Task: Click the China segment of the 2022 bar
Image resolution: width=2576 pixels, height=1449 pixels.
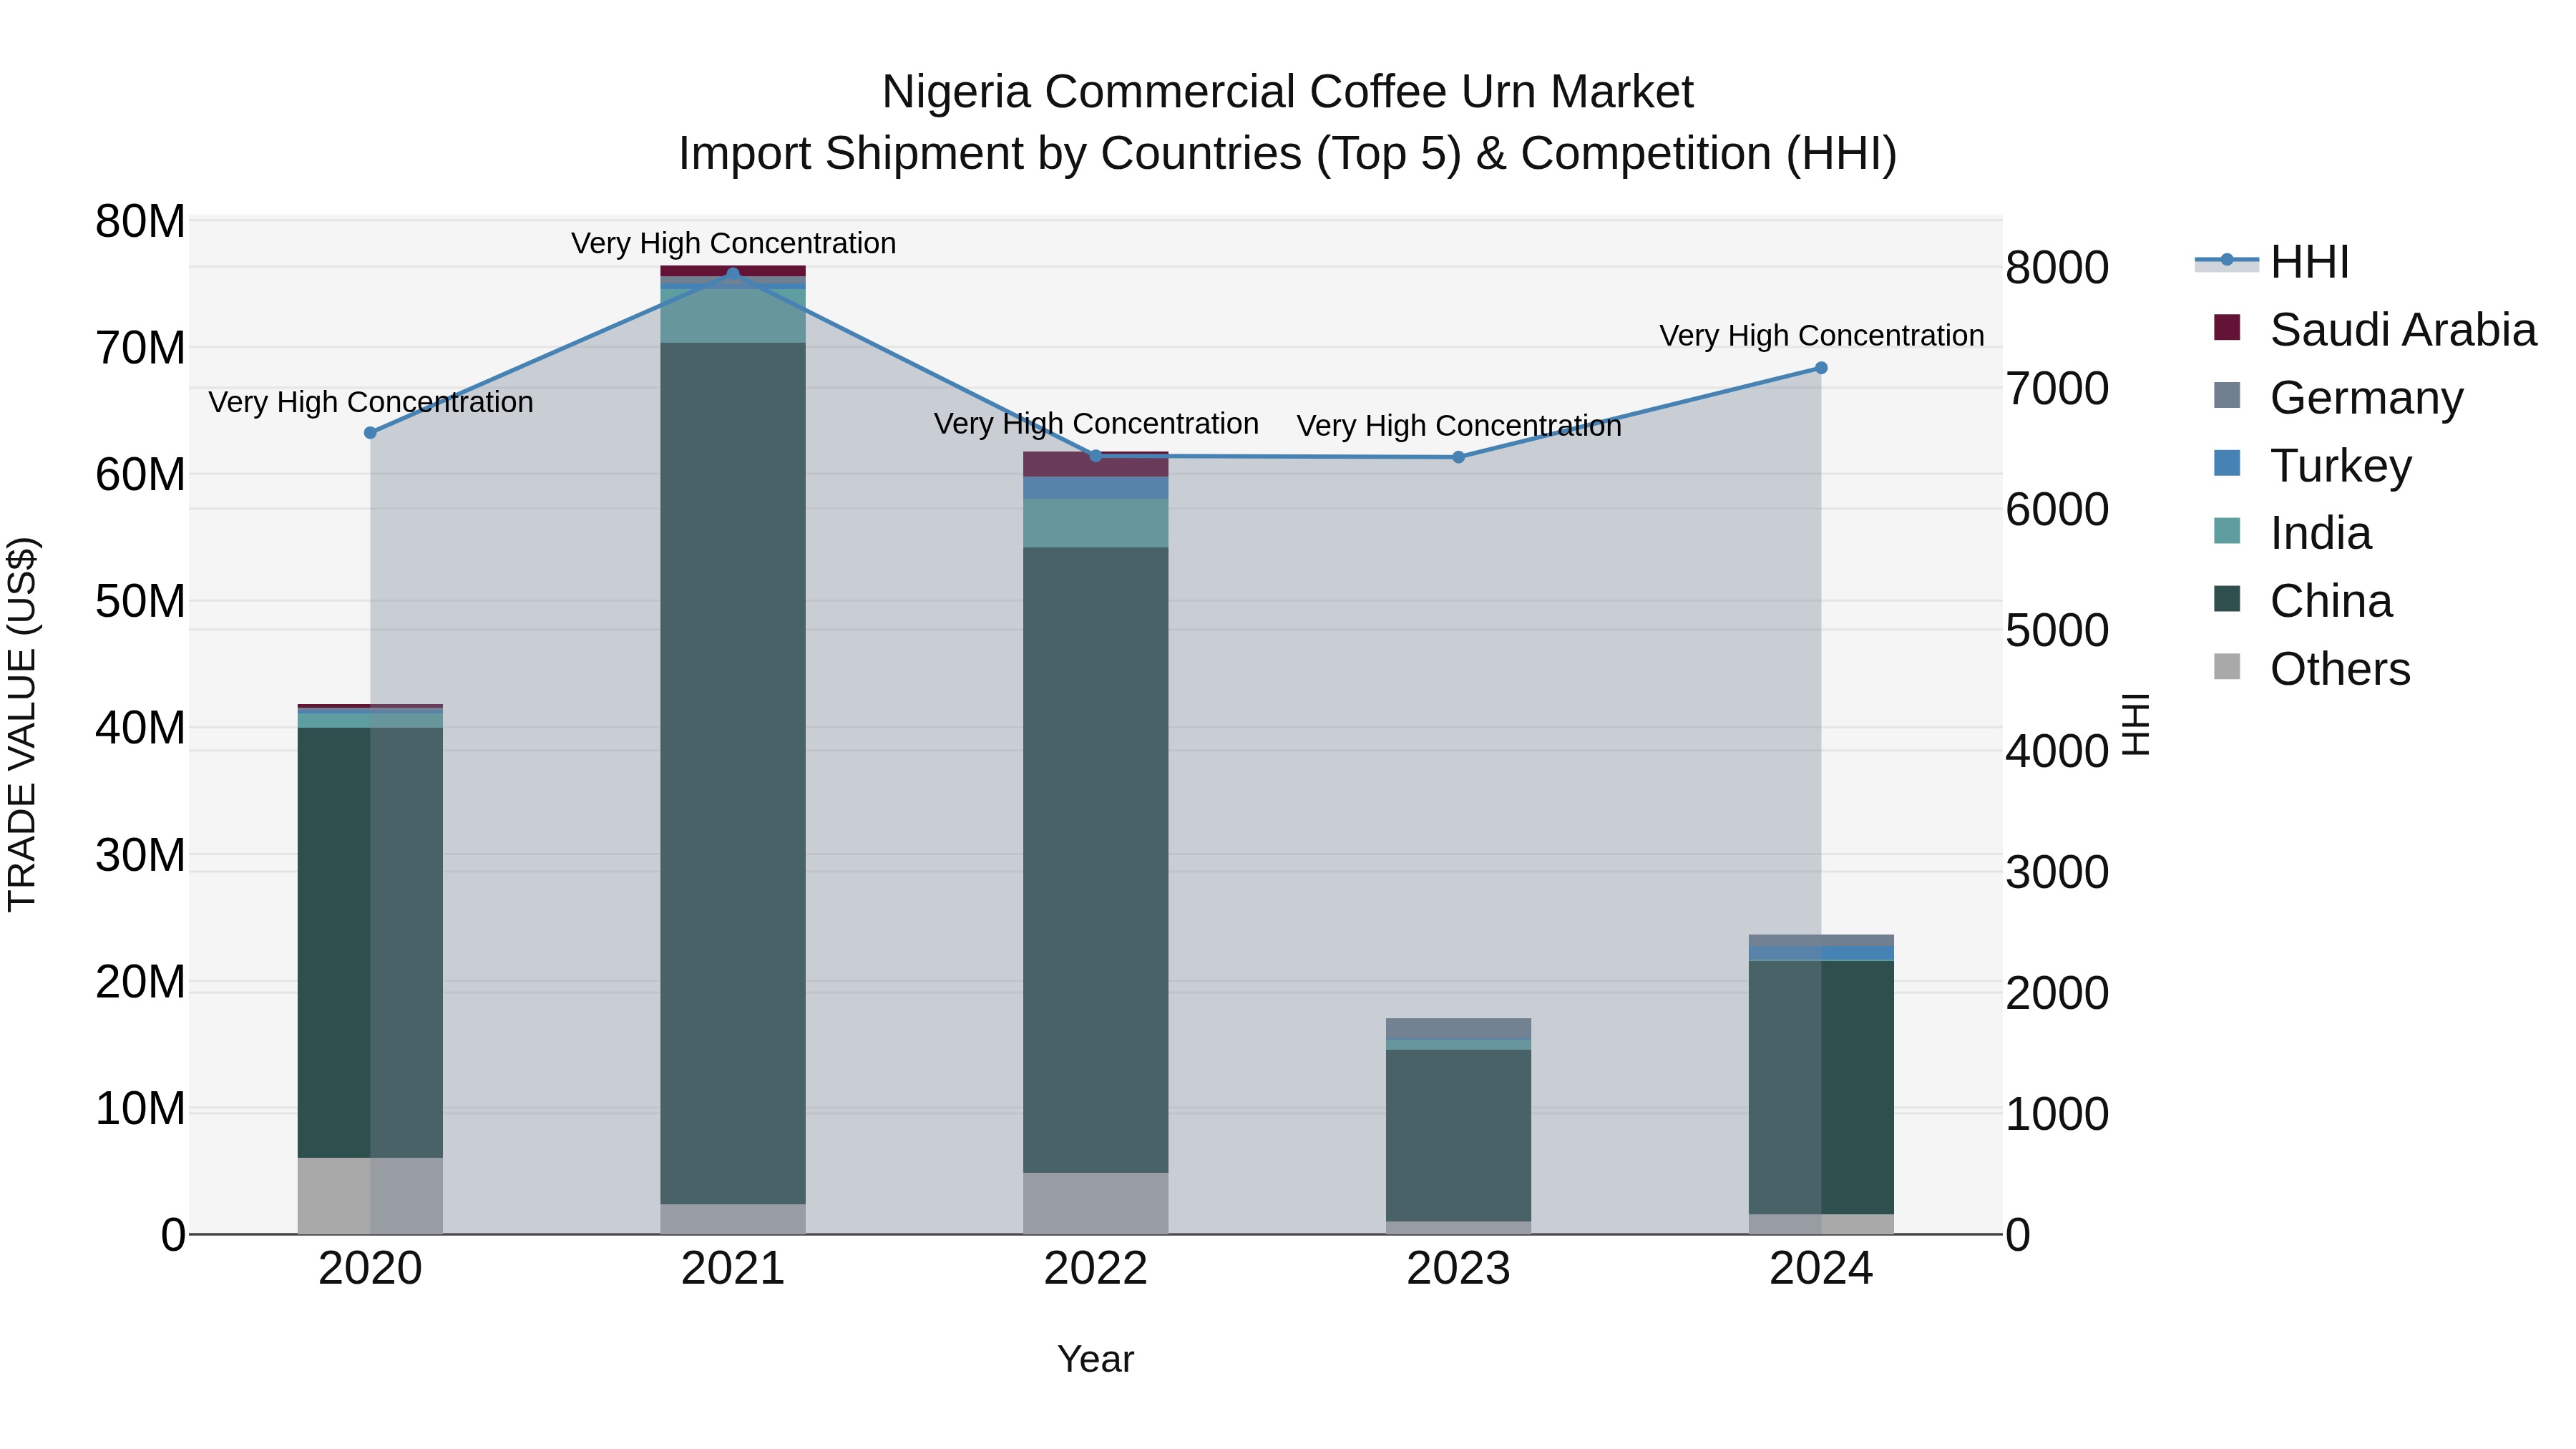Action: (x=1095, y=860)
